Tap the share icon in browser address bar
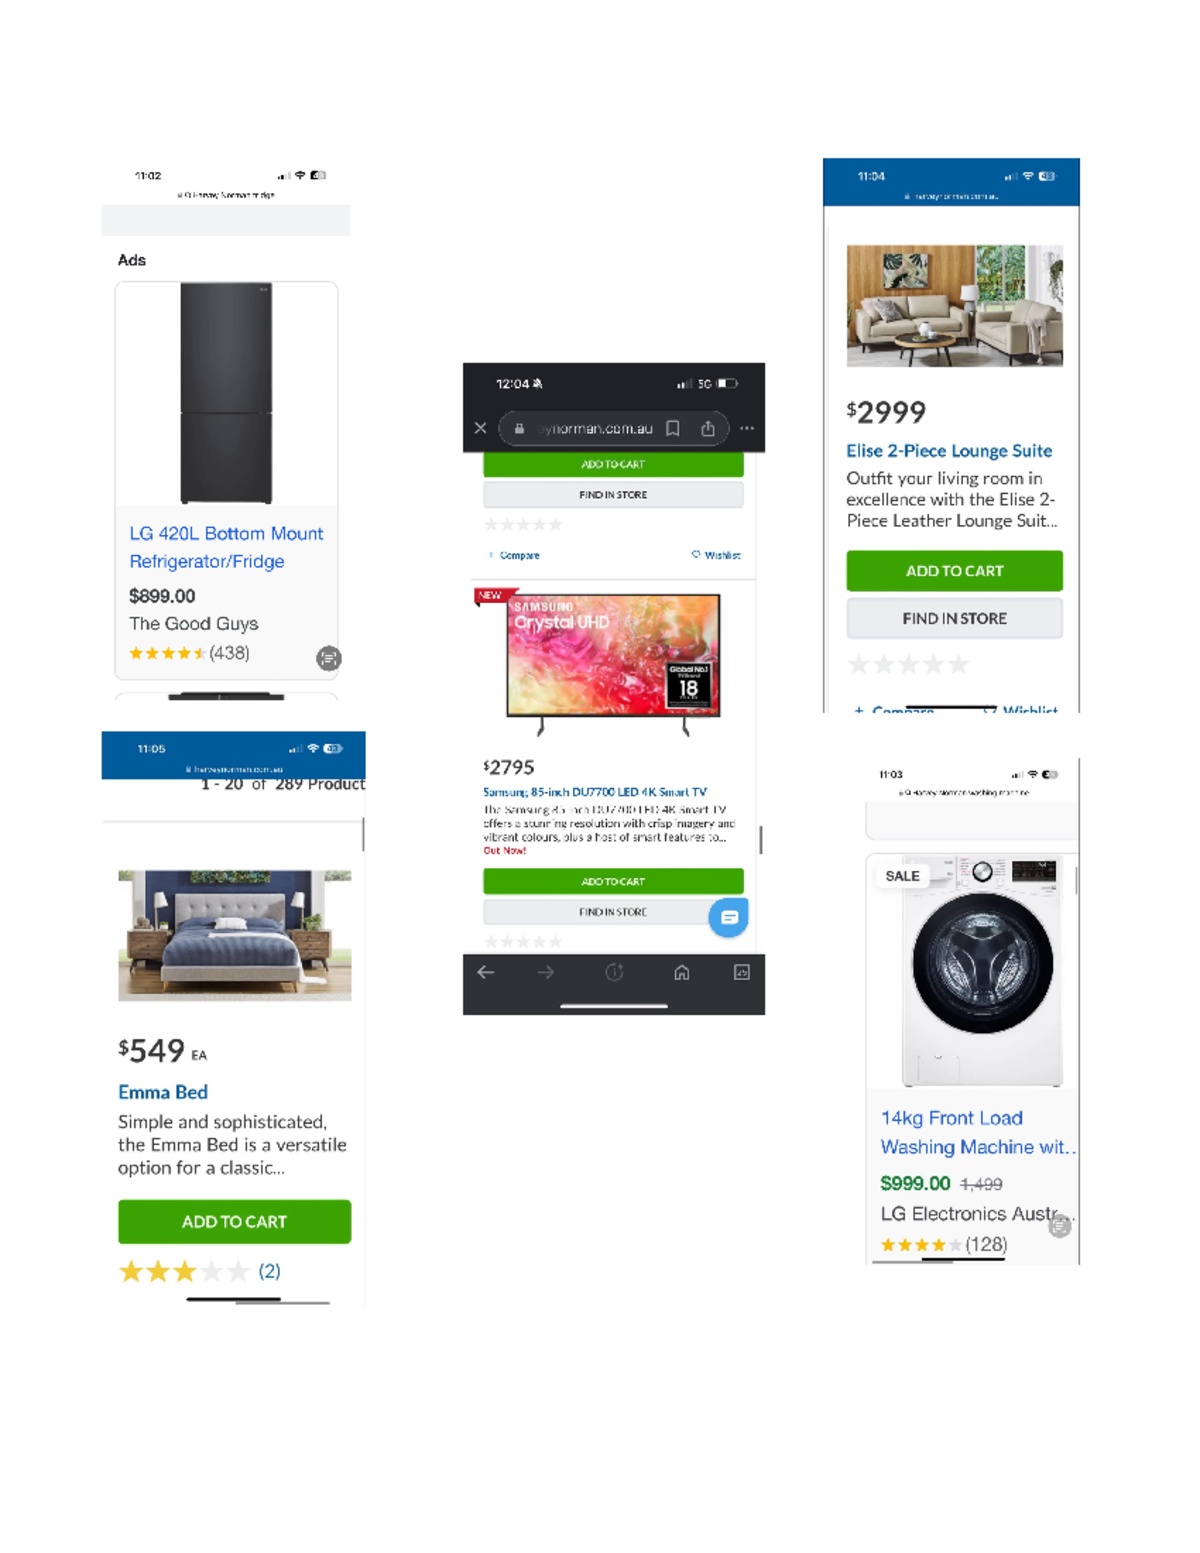Viewport: 1200px width, 1553px height. point(708,428)
